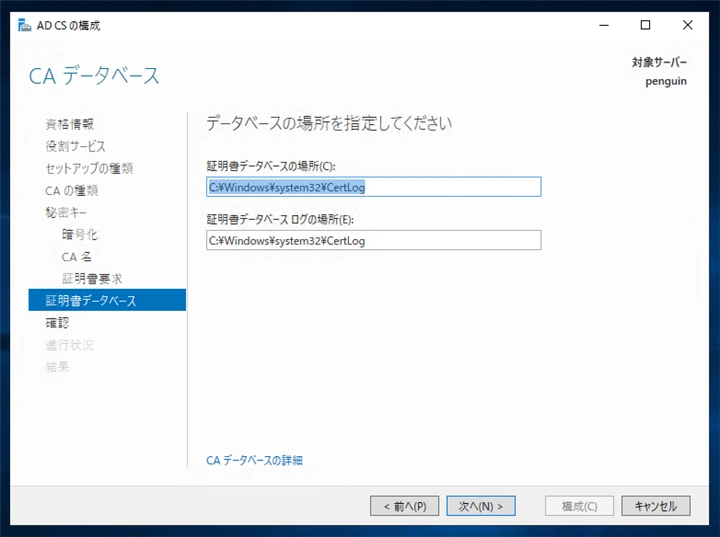Click the AD CS configuration title bar icon

click(x=24, y=25)
